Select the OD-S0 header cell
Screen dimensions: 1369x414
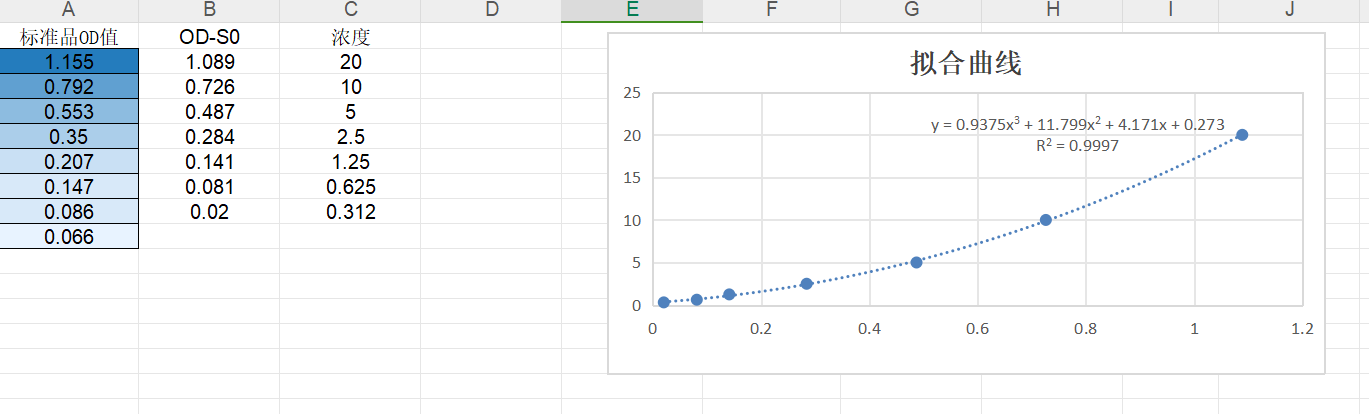point(209,38)
